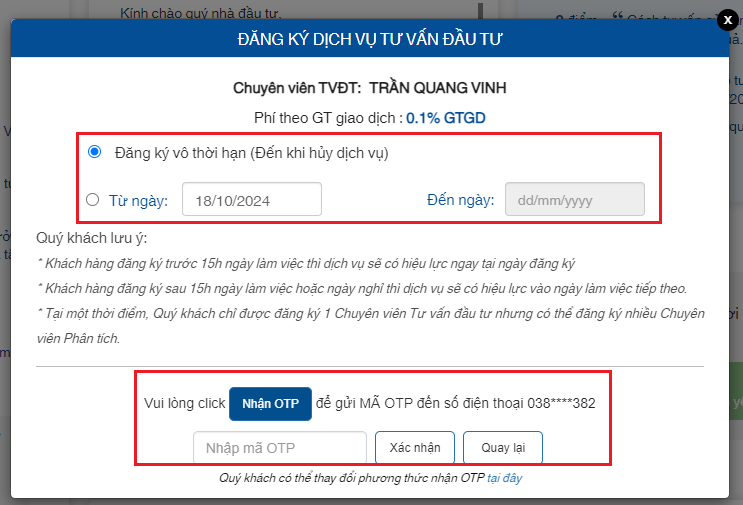Click the background scrollbar thumb behind the dialog
Image resolution: width=743 pixels, height=505 pixels.
click(x=480, y=11)
